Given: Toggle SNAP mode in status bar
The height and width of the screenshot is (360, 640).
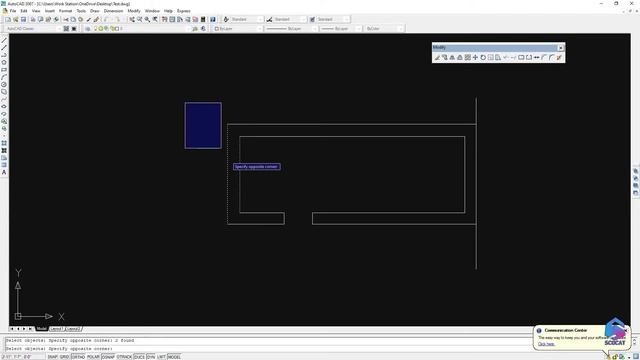Looking at the screenshot, I should click(53, 357).
